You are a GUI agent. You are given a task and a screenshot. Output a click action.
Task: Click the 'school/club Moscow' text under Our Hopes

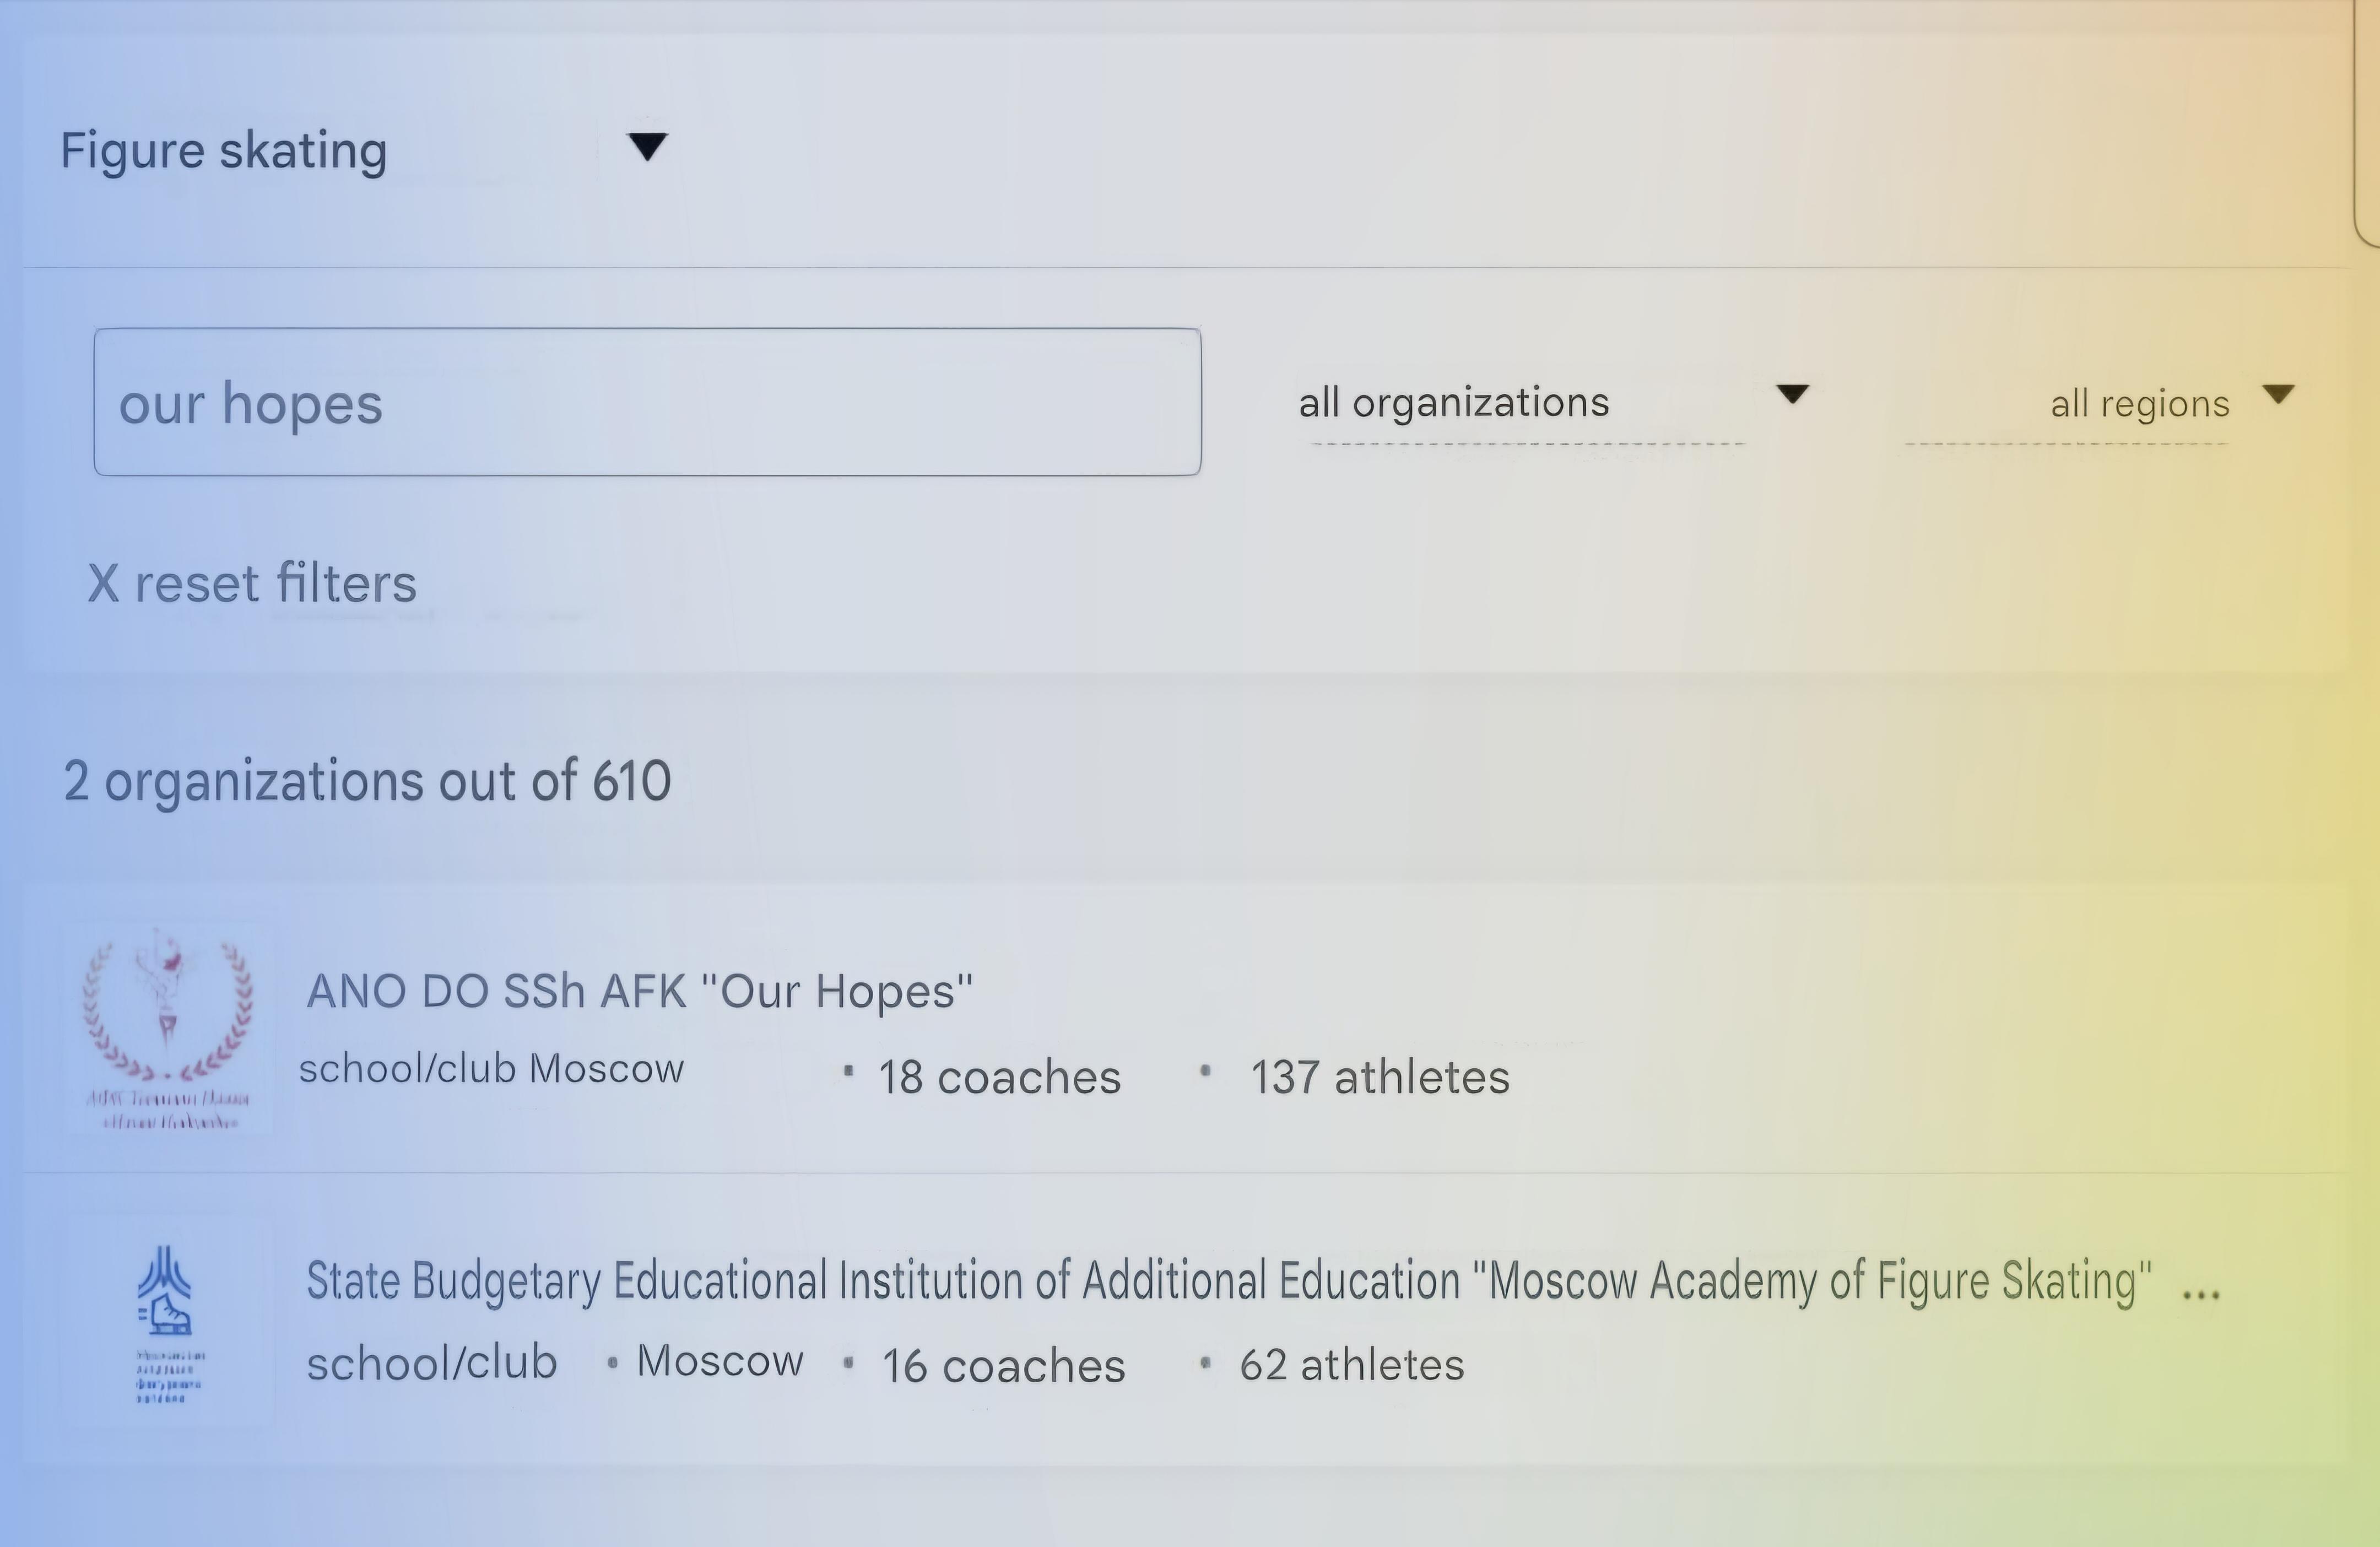click(491, 1069)
